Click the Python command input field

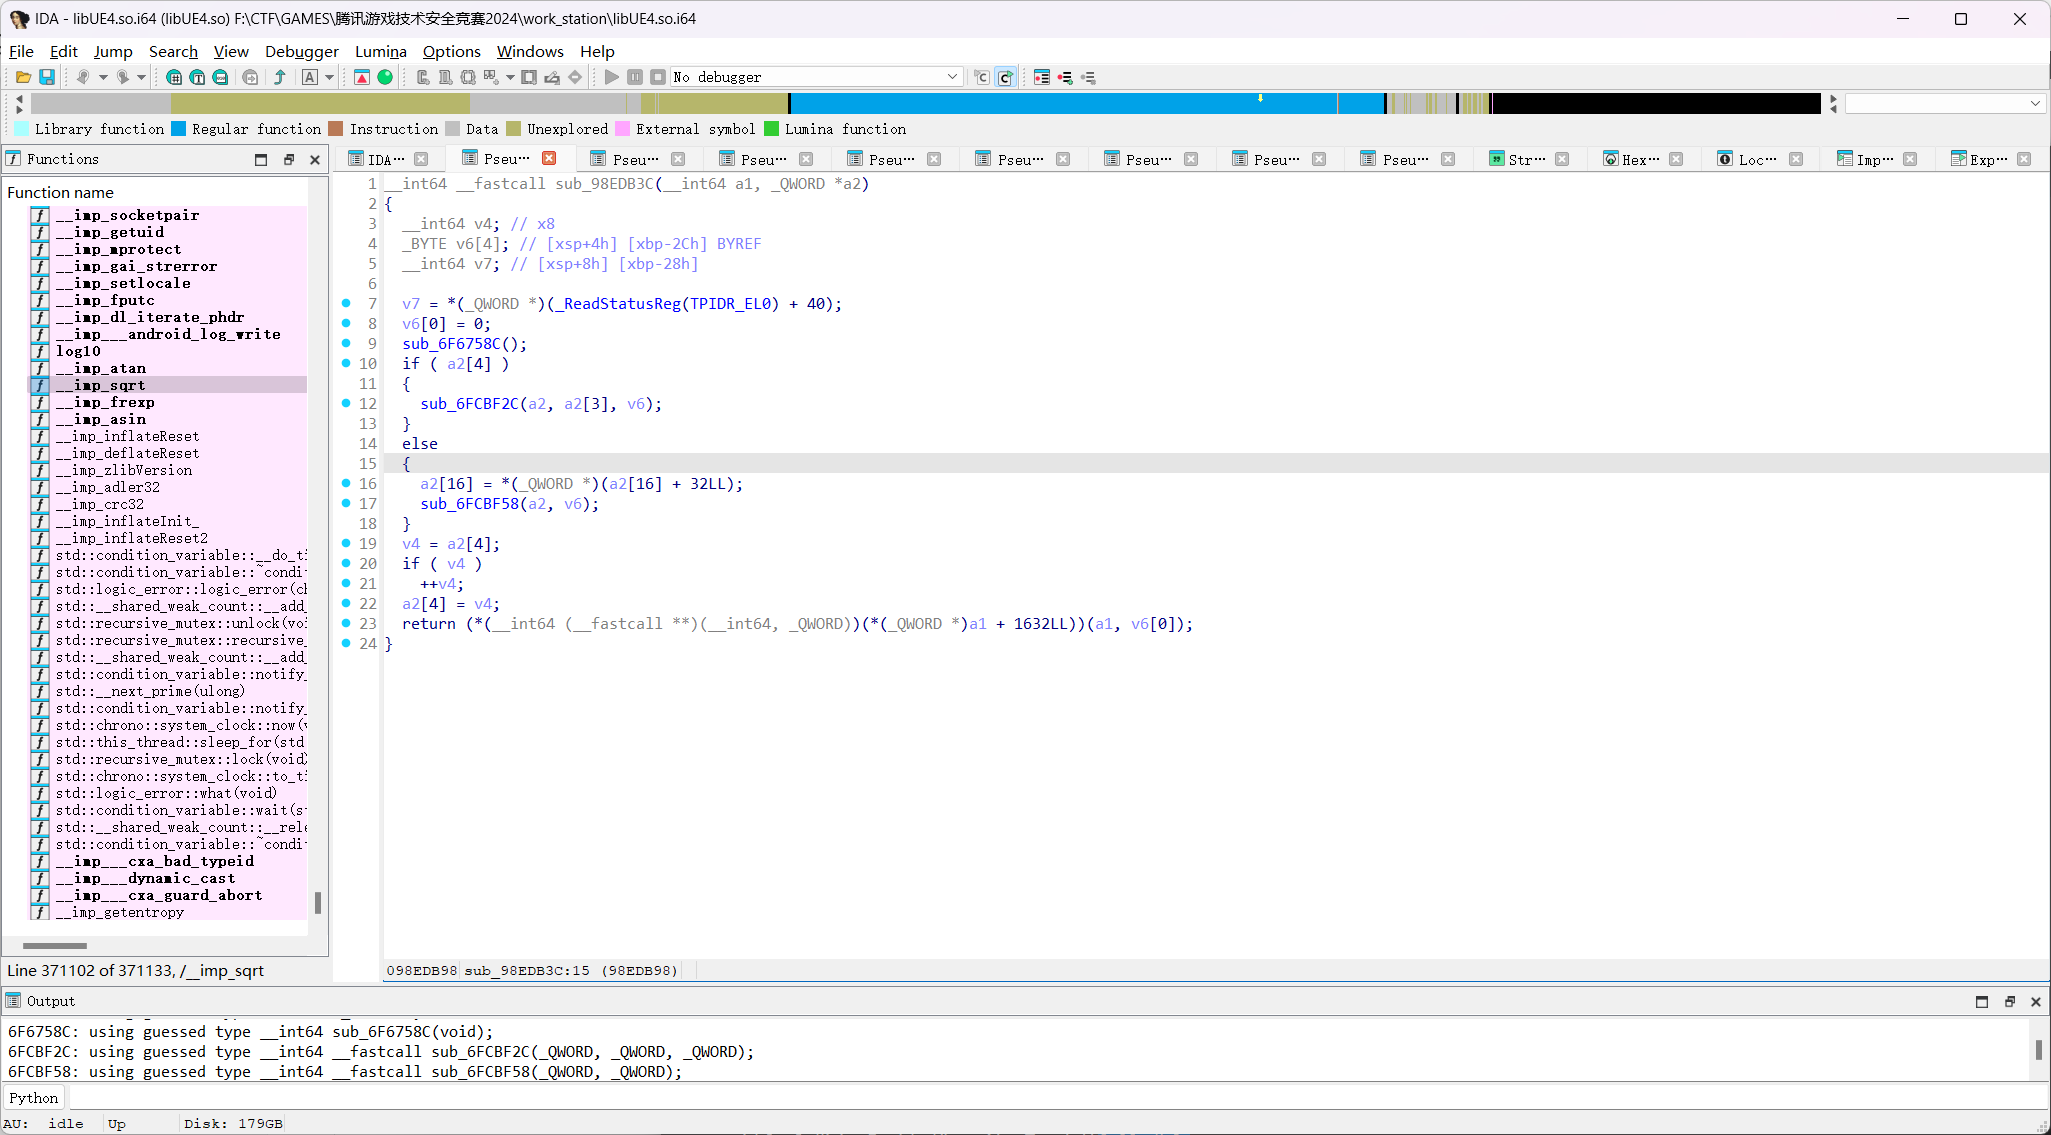[x=1057, y=1098]
